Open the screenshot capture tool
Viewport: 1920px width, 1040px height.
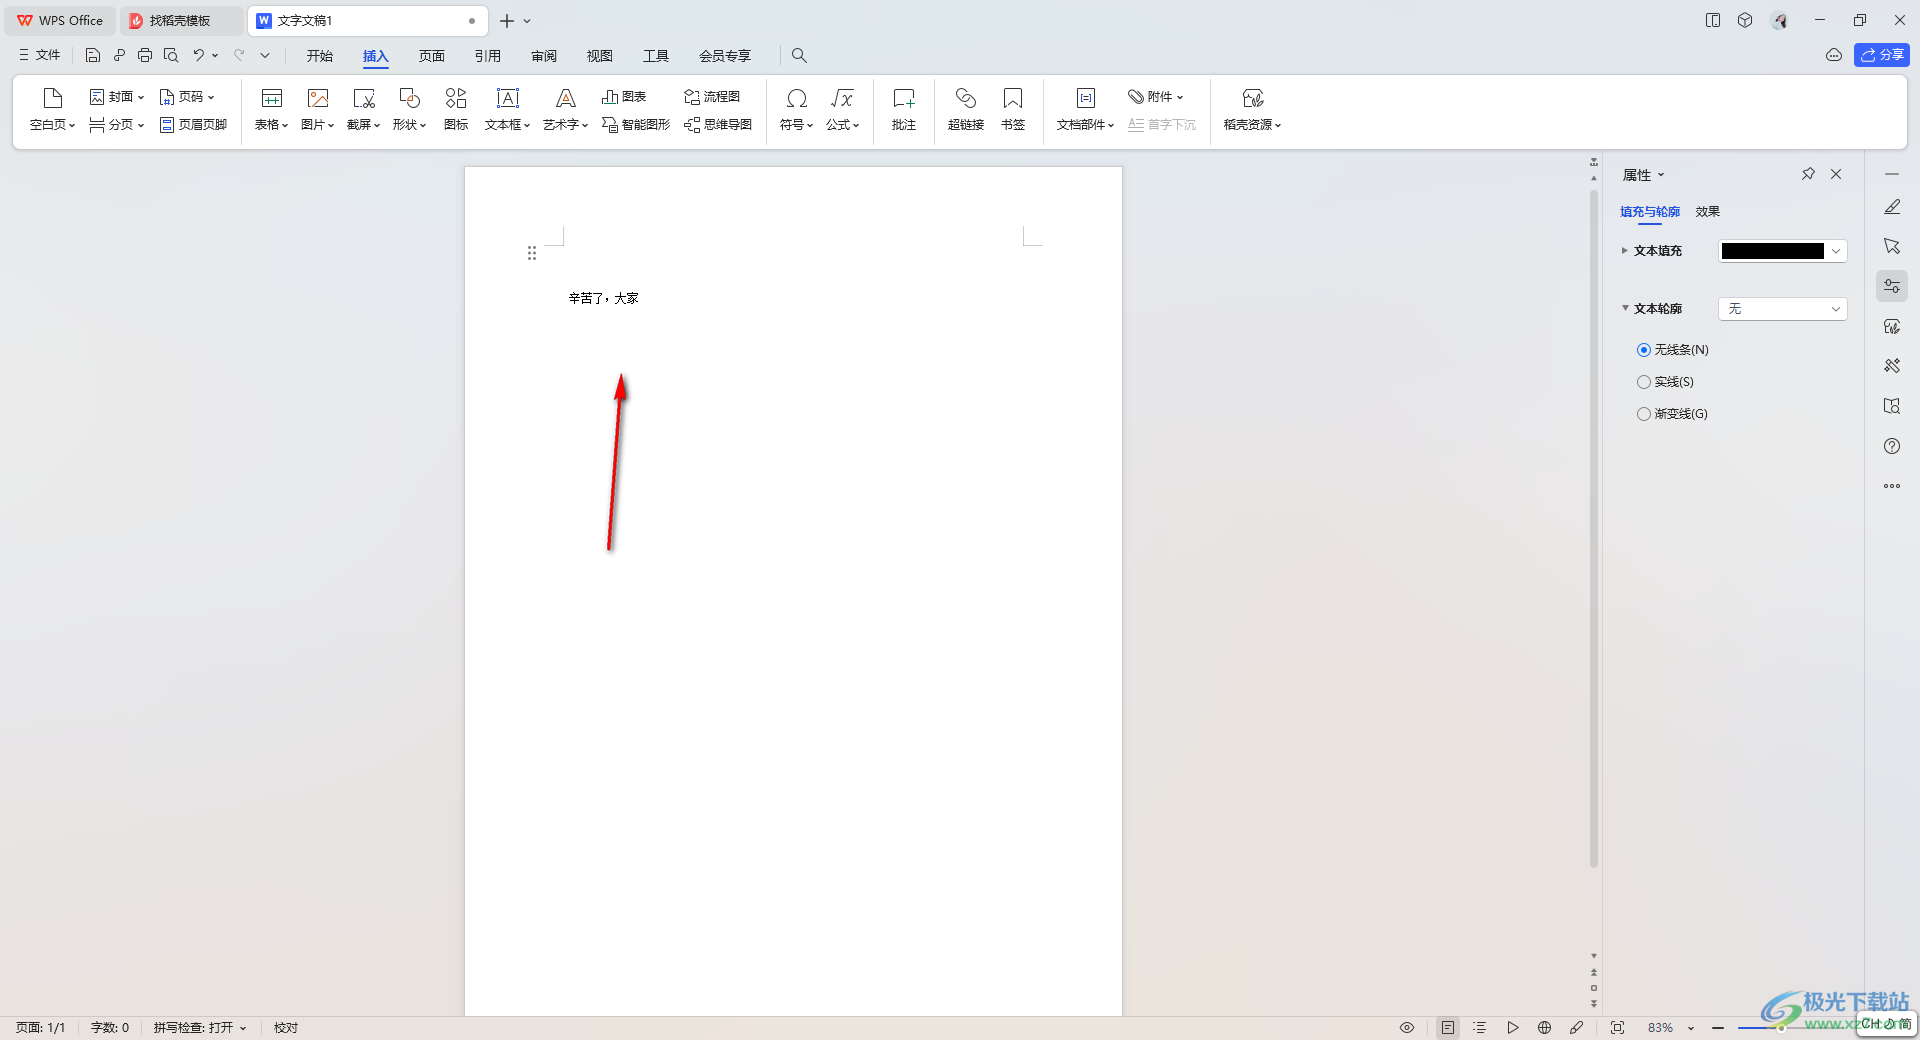pos(363,109)
